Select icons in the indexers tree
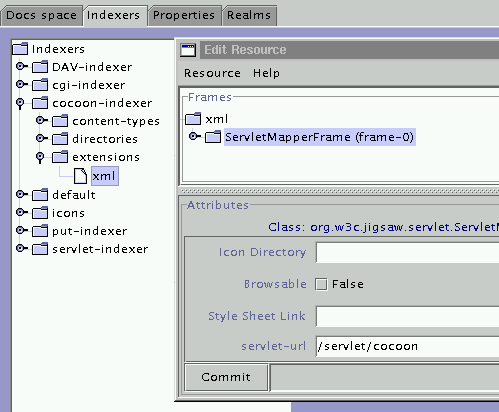The height and width of the screenshot is (412, 499). (x=68, y=213)
